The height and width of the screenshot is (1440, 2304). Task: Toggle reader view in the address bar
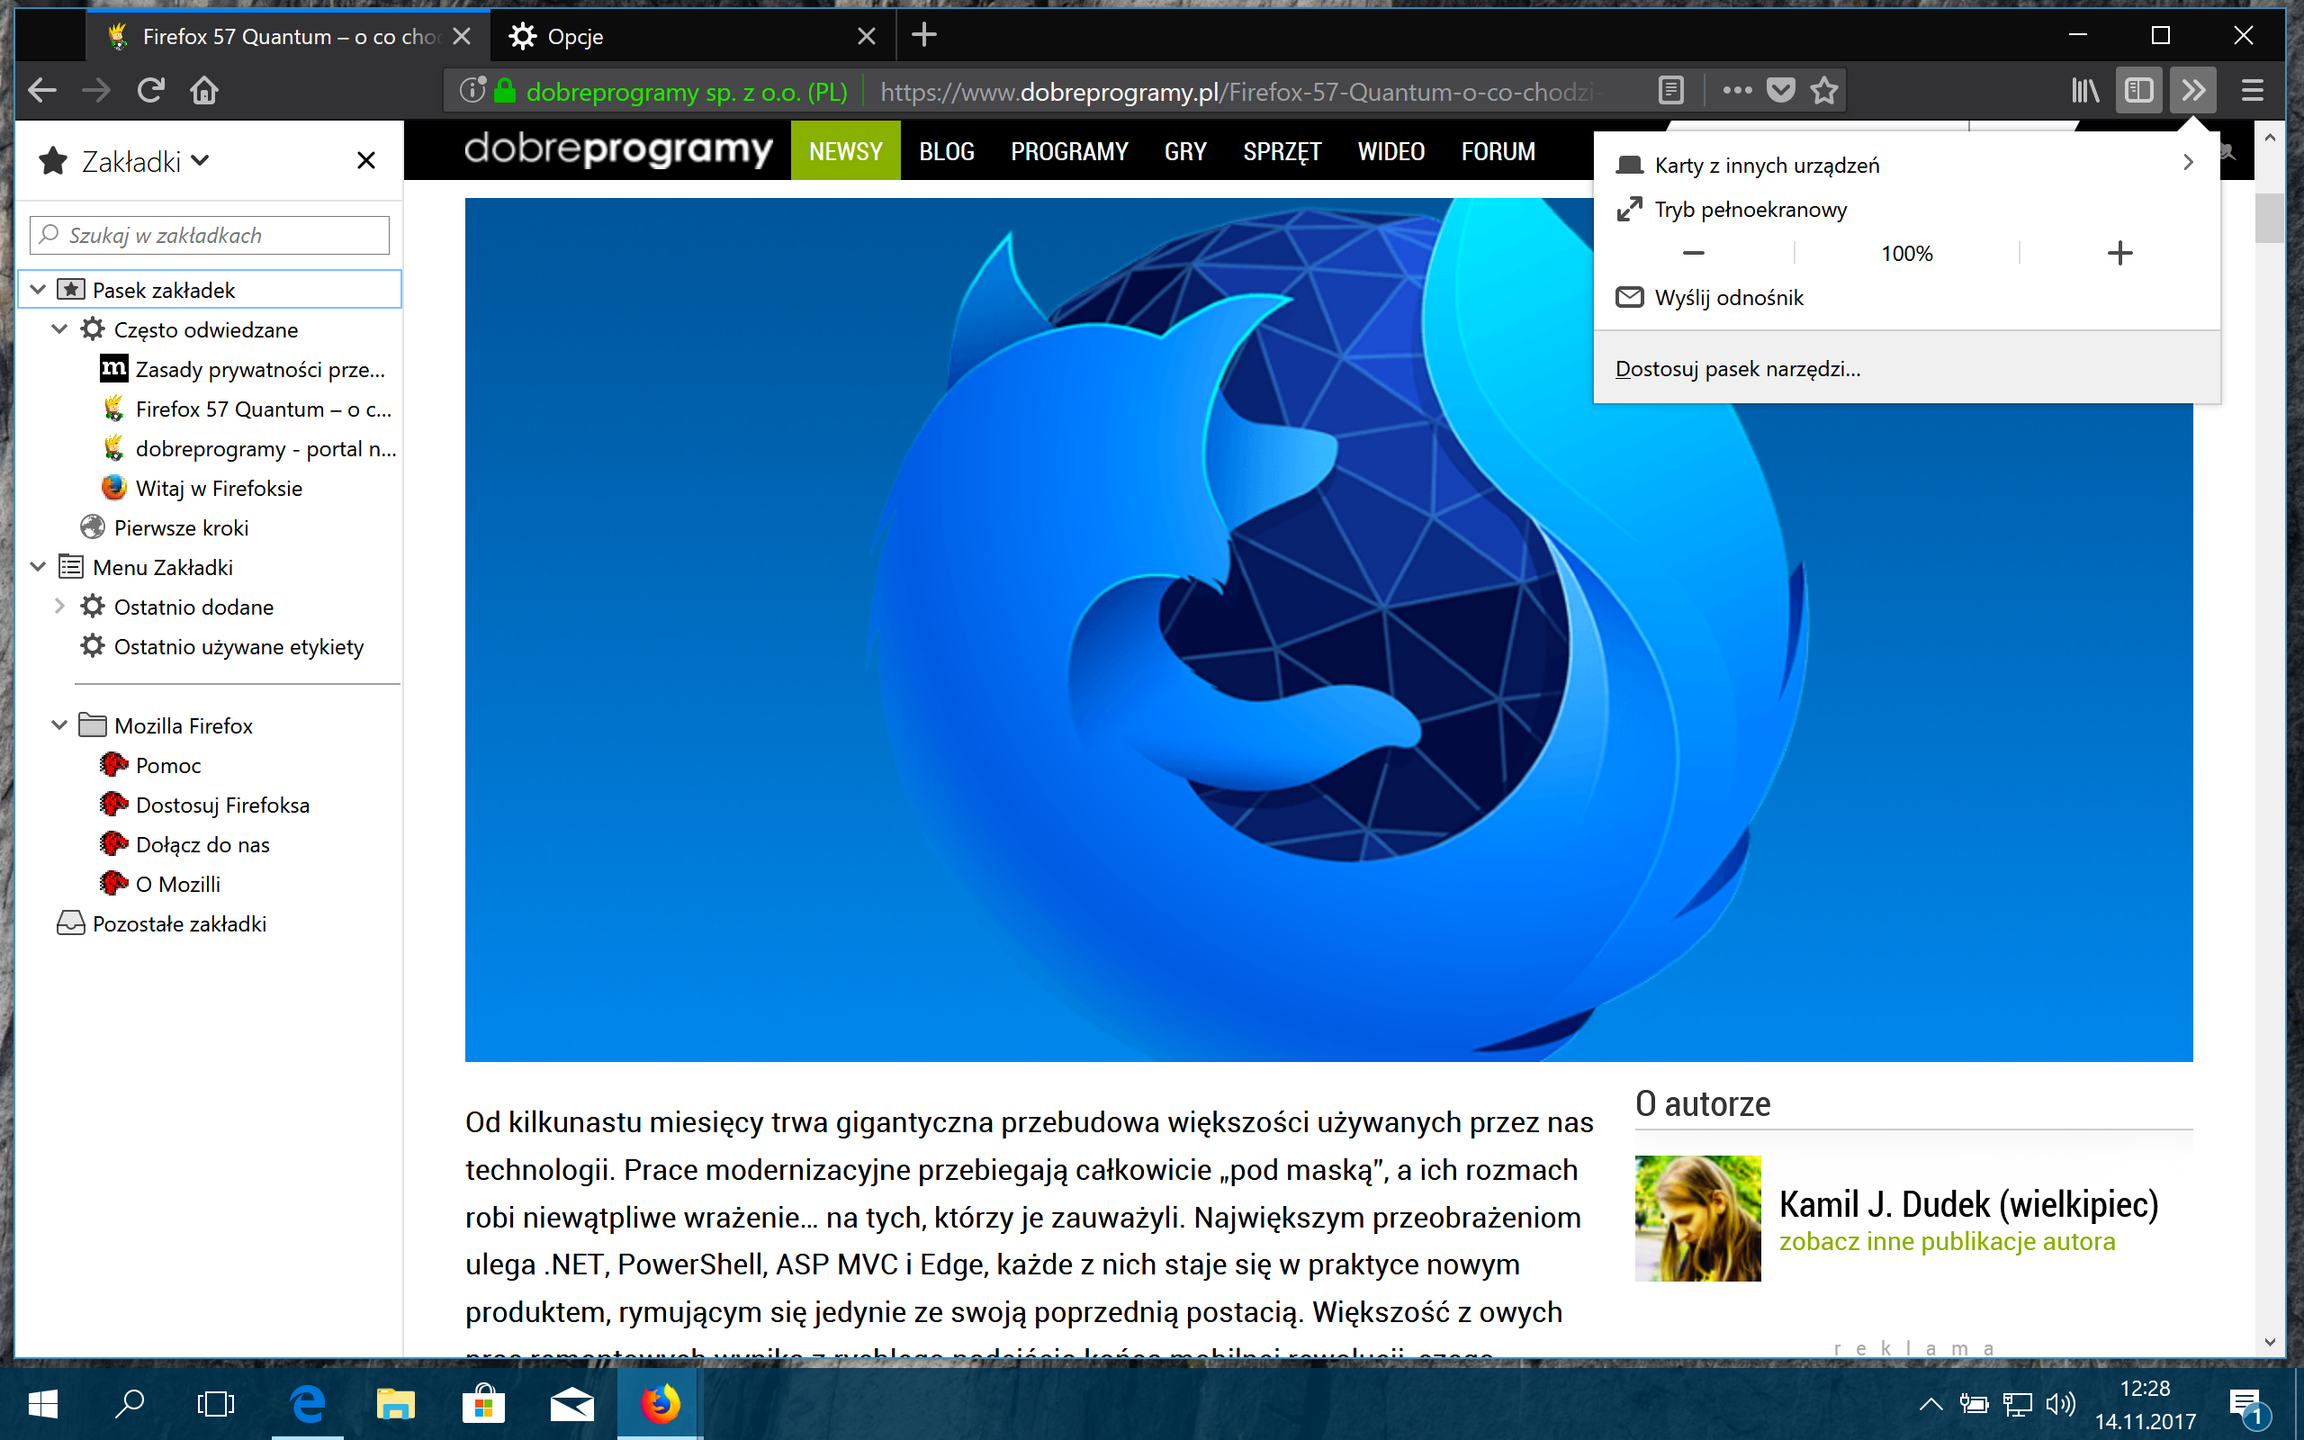pyautogui.click(x=1671, y=89)
